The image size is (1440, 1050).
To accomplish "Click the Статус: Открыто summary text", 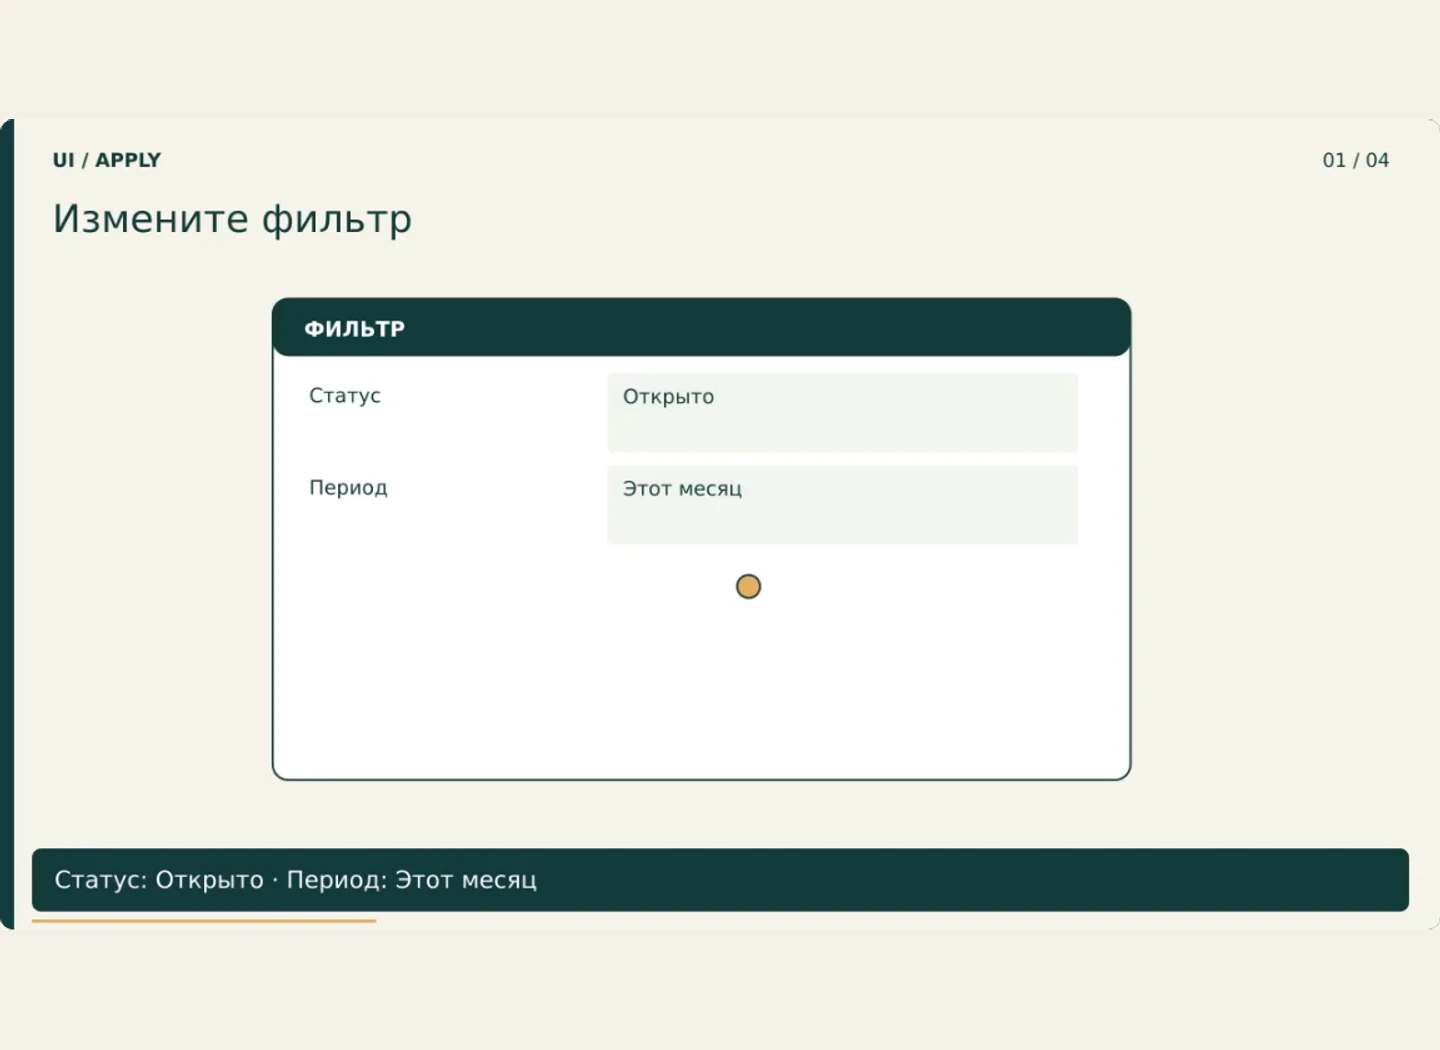I will (x=159, y=880).
